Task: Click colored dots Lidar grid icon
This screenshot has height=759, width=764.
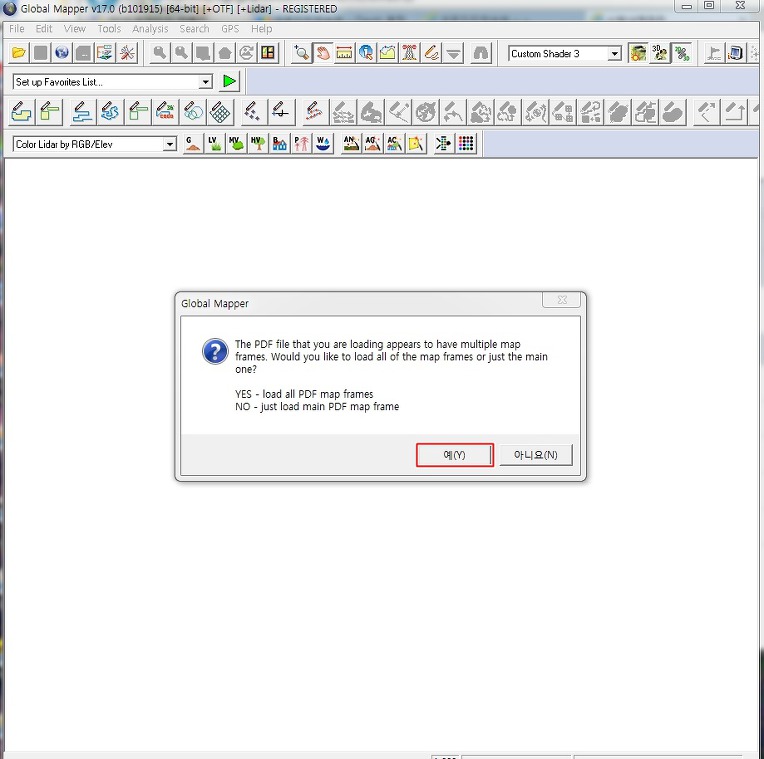Action: [466, 144]
